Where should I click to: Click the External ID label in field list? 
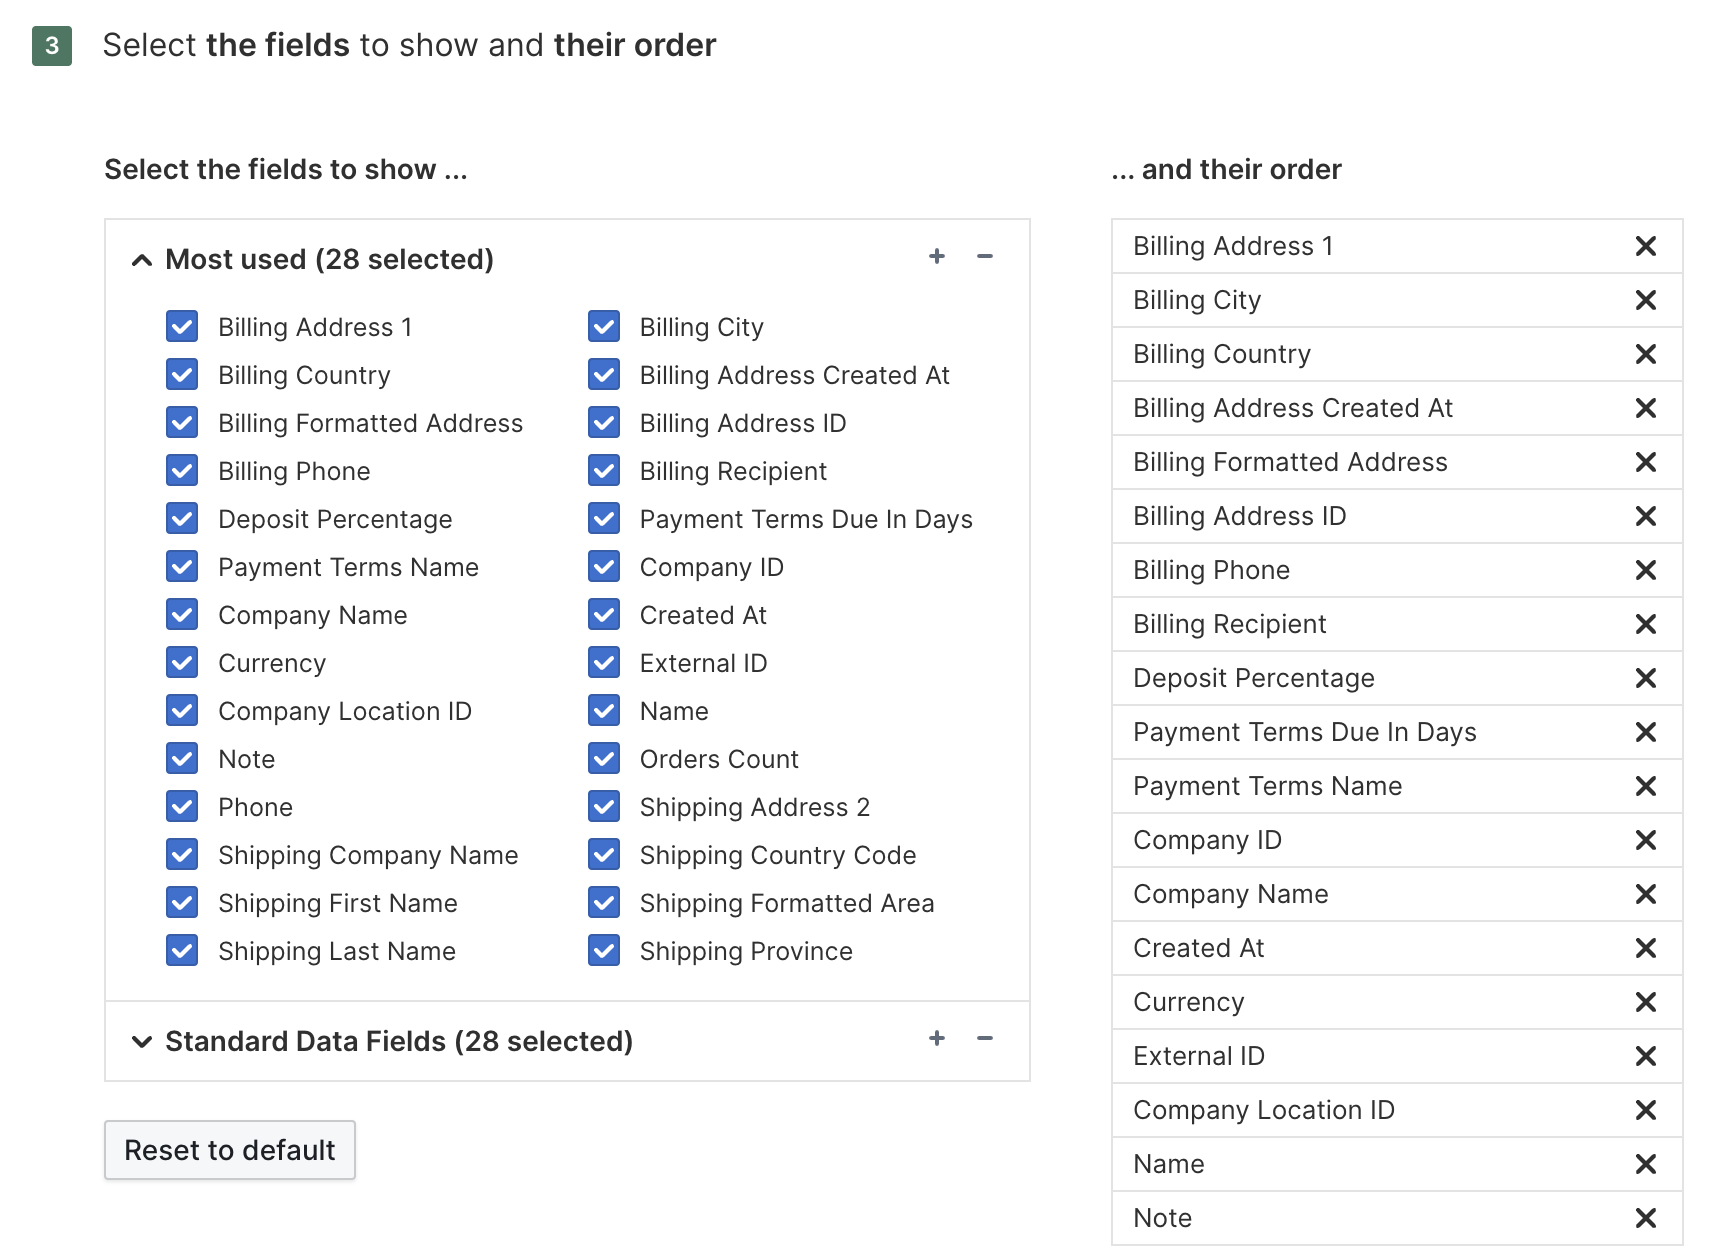coord(703,663)
